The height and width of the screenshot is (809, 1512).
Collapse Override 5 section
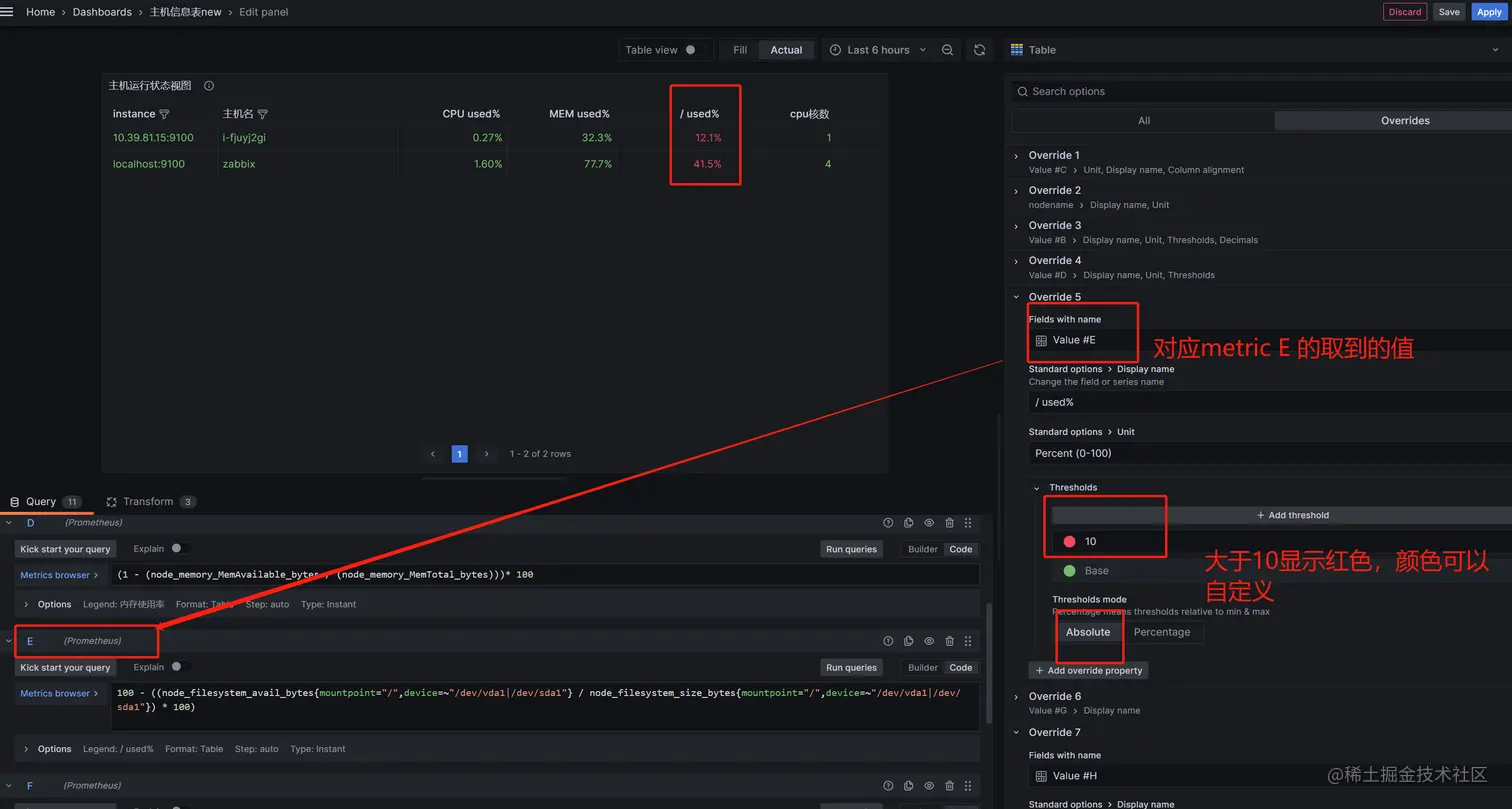pyautogui.click(x=1017, y=297)
